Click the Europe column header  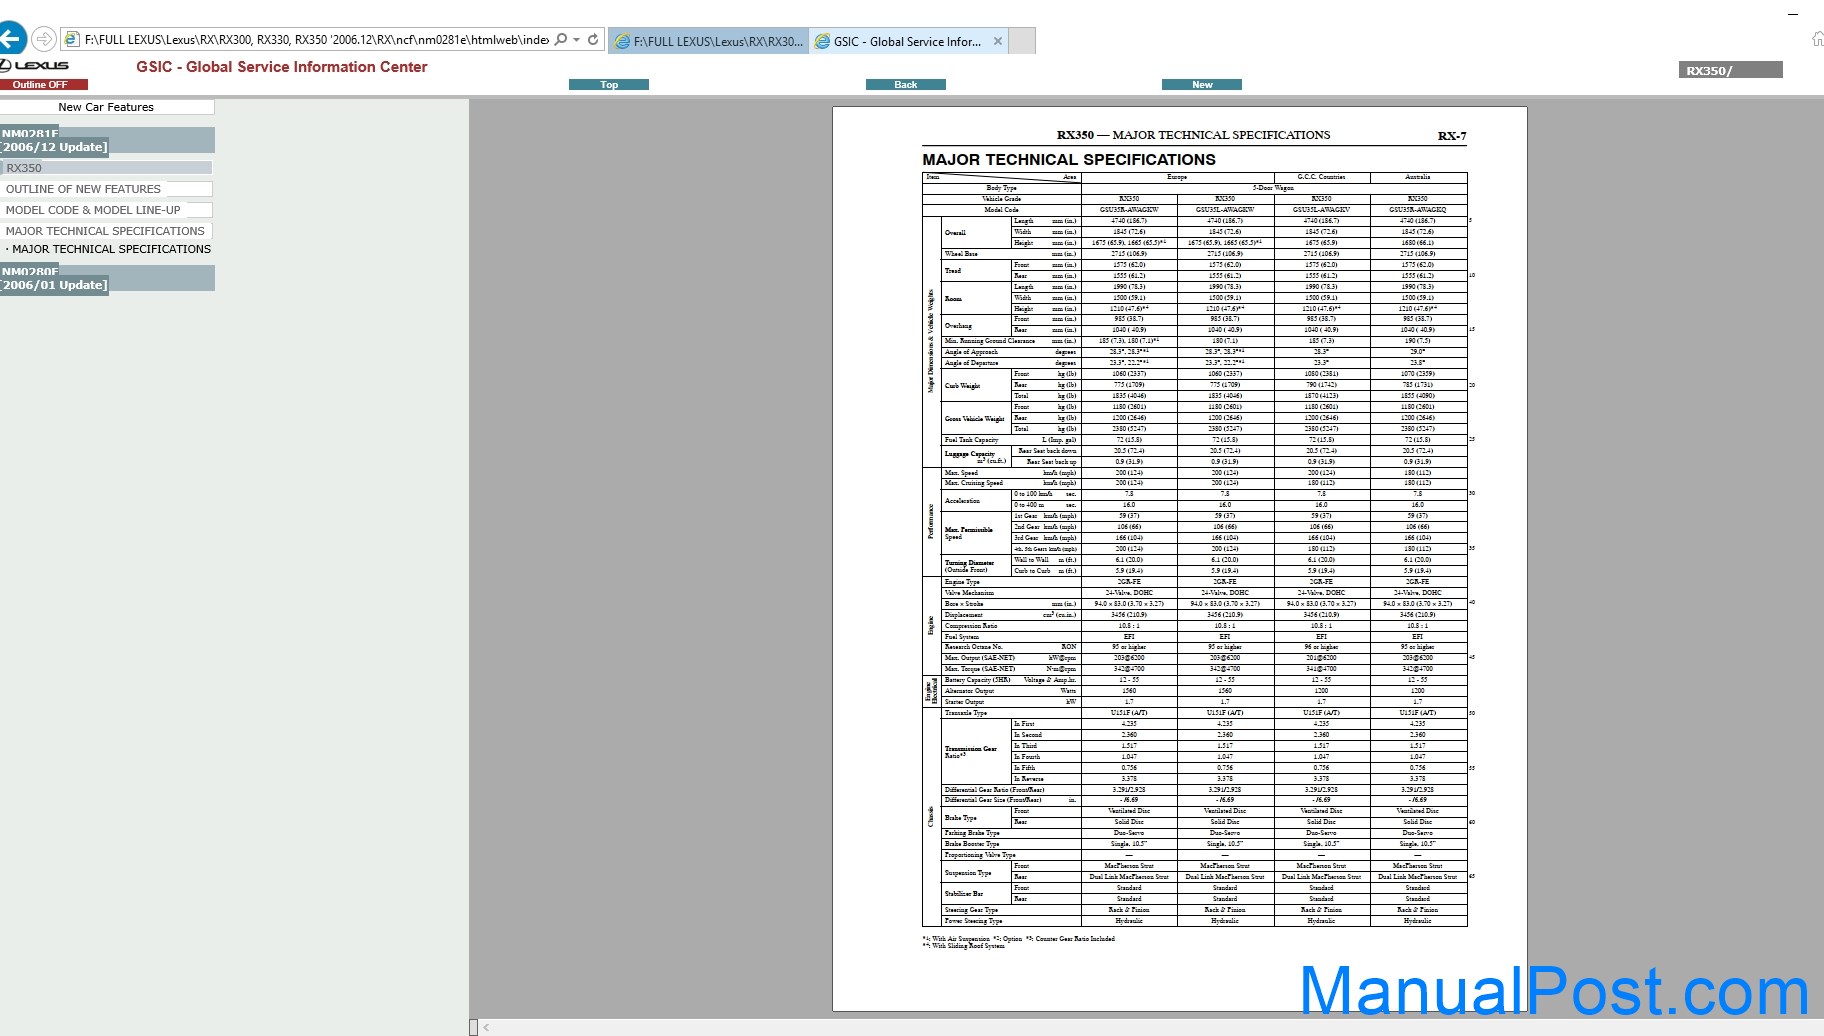[1177, 177]
